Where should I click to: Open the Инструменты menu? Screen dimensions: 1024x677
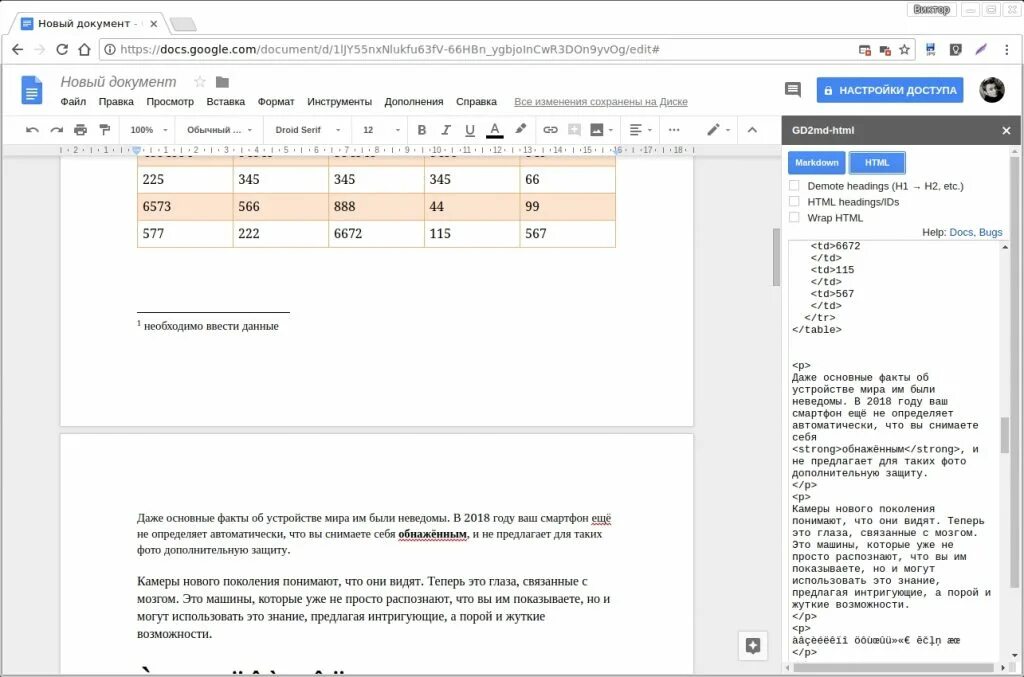(339, 102)
